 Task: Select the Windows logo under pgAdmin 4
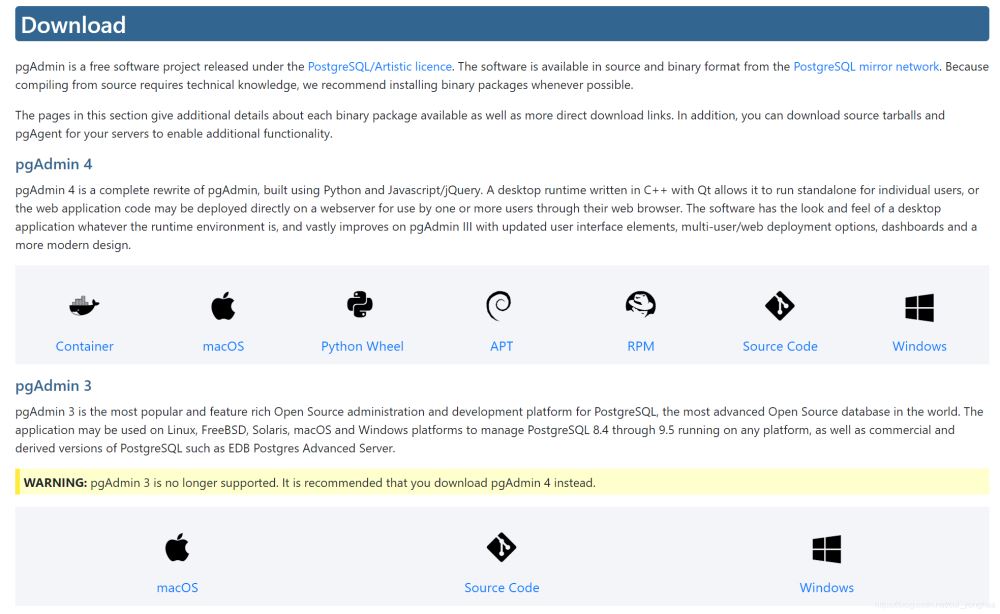click(x=919, y=307)
